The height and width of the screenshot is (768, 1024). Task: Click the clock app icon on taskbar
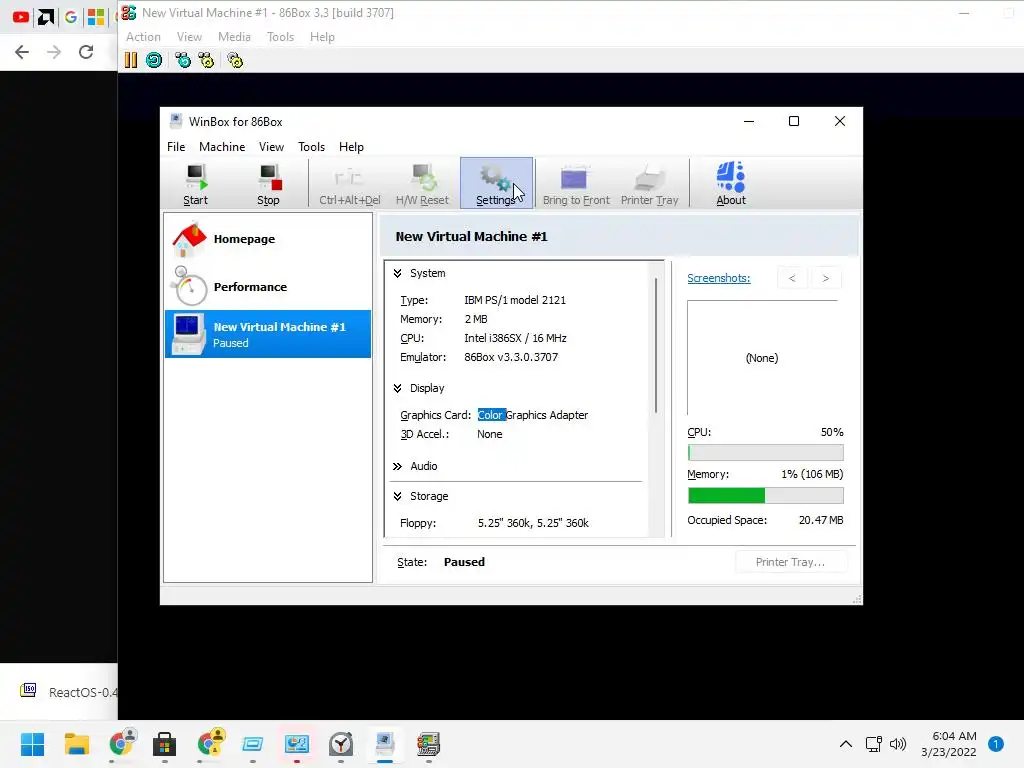pyautogui.click(x=341, y=744)
